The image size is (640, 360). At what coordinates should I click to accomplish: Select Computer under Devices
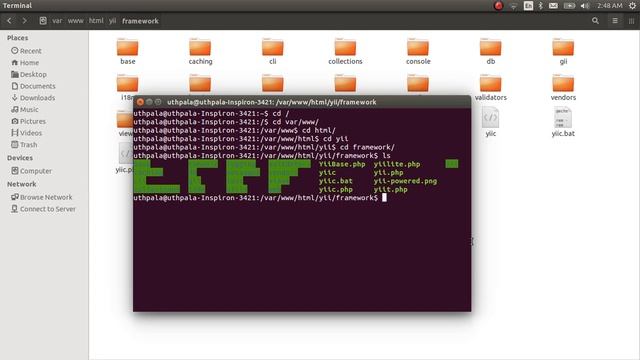tap(31, 171)
